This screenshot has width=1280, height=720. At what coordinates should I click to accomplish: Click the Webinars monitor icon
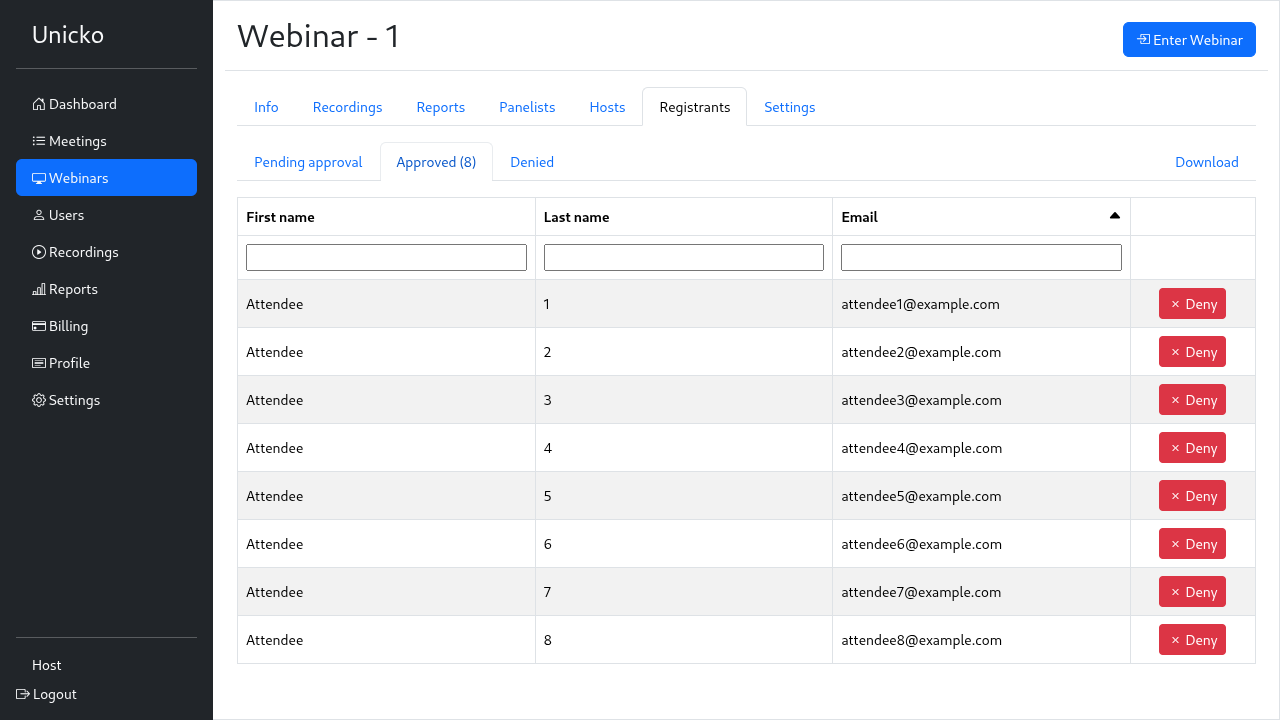click(39, 178)
